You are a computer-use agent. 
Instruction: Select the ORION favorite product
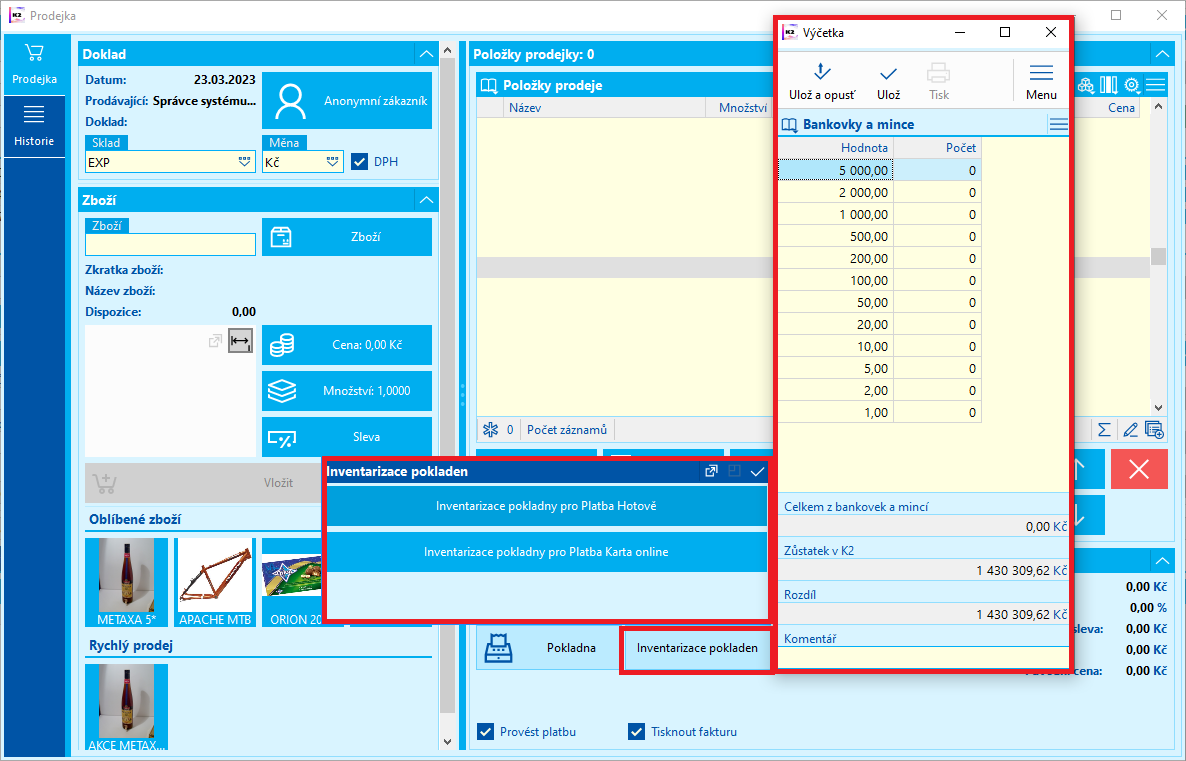pos(292,582)
